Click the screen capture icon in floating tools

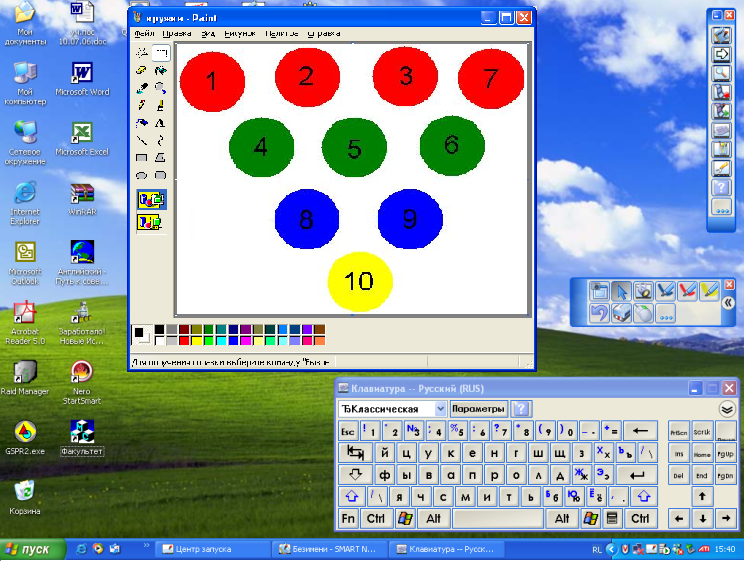599,290
